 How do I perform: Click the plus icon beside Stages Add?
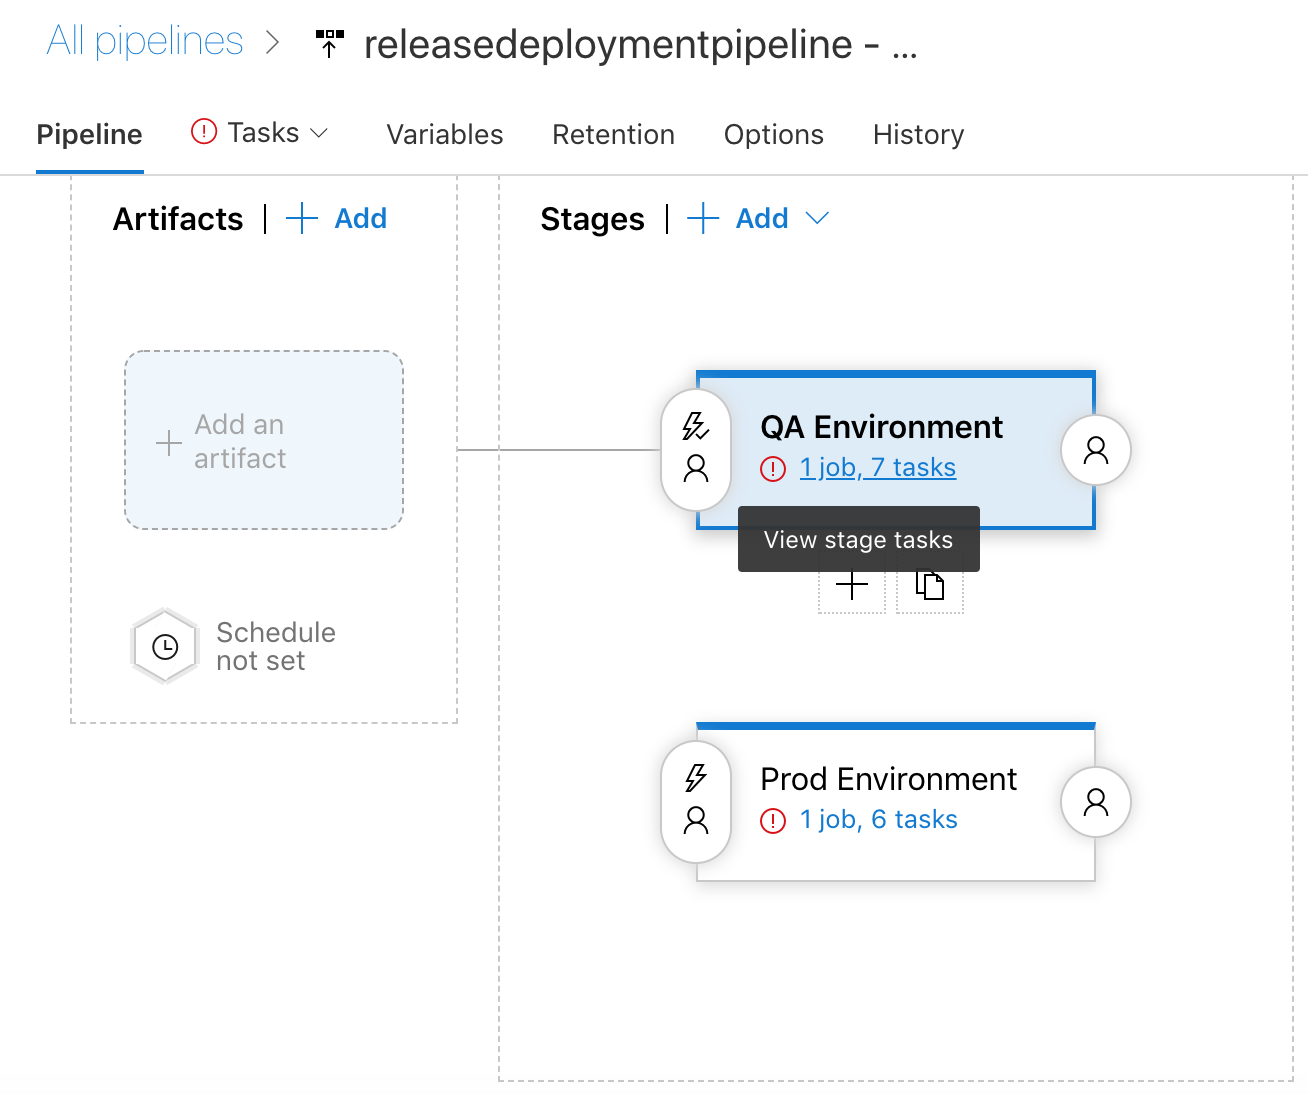pos(703,218)
